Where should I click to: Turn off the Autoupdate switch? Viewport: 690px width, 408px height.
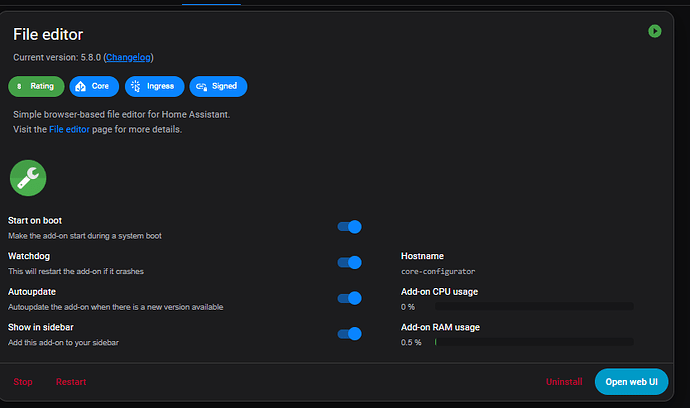point(349,298)
